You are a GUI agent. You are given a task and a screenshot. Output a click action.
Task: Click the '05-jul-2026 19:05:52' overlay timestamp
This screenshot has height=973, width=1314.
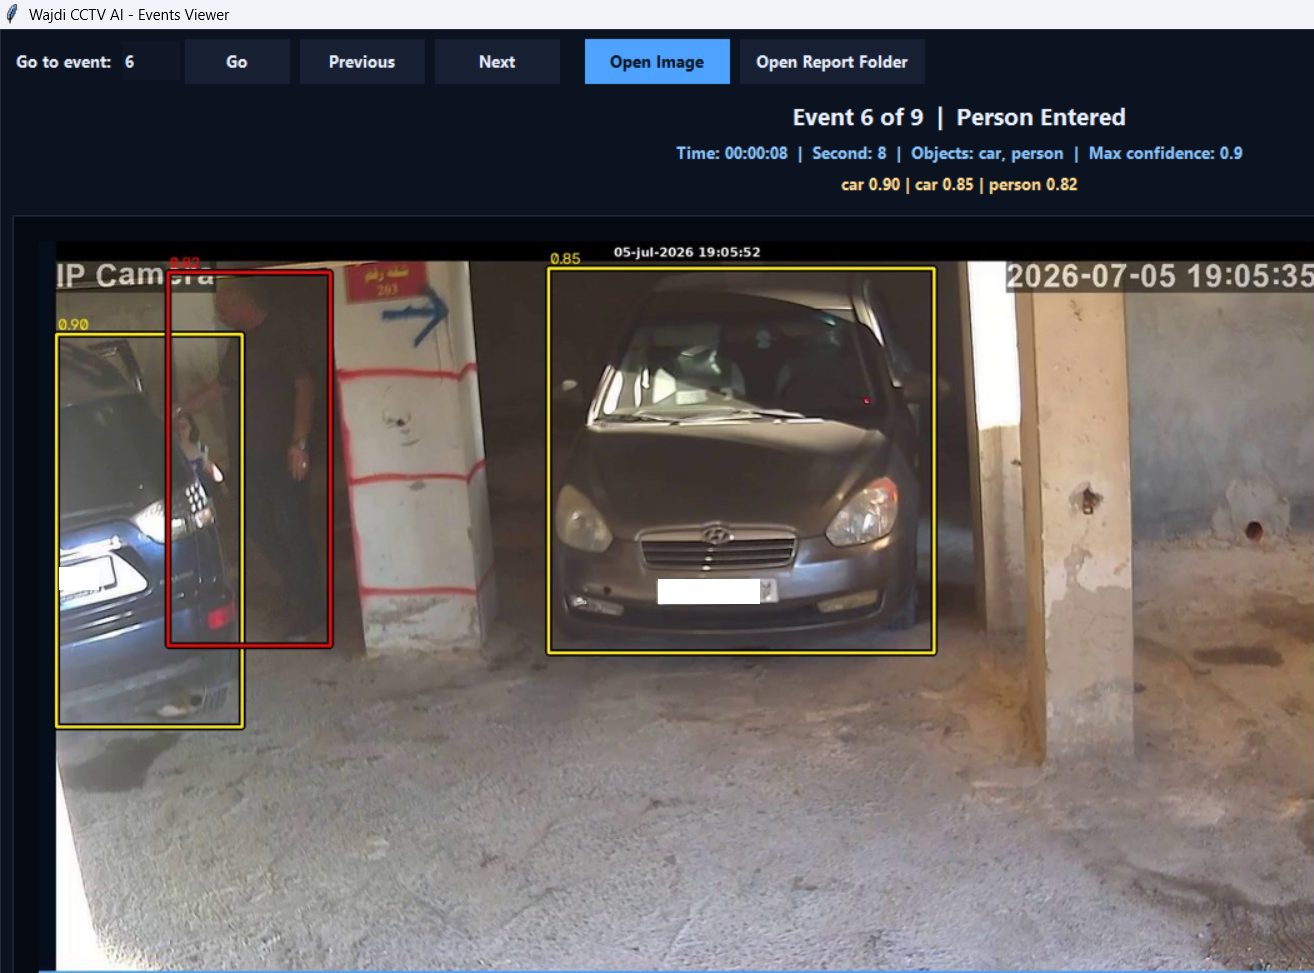click(687, 252)
